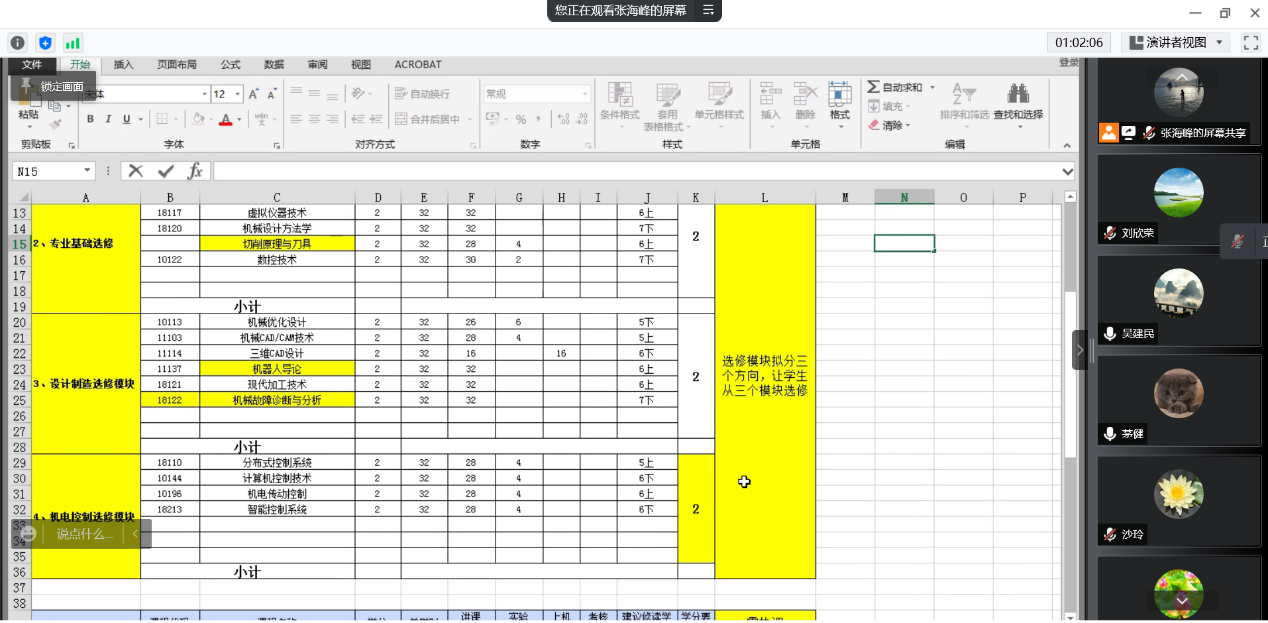
Task: Open the font size 12 dropdown
Action: click(x=237, y=94)
